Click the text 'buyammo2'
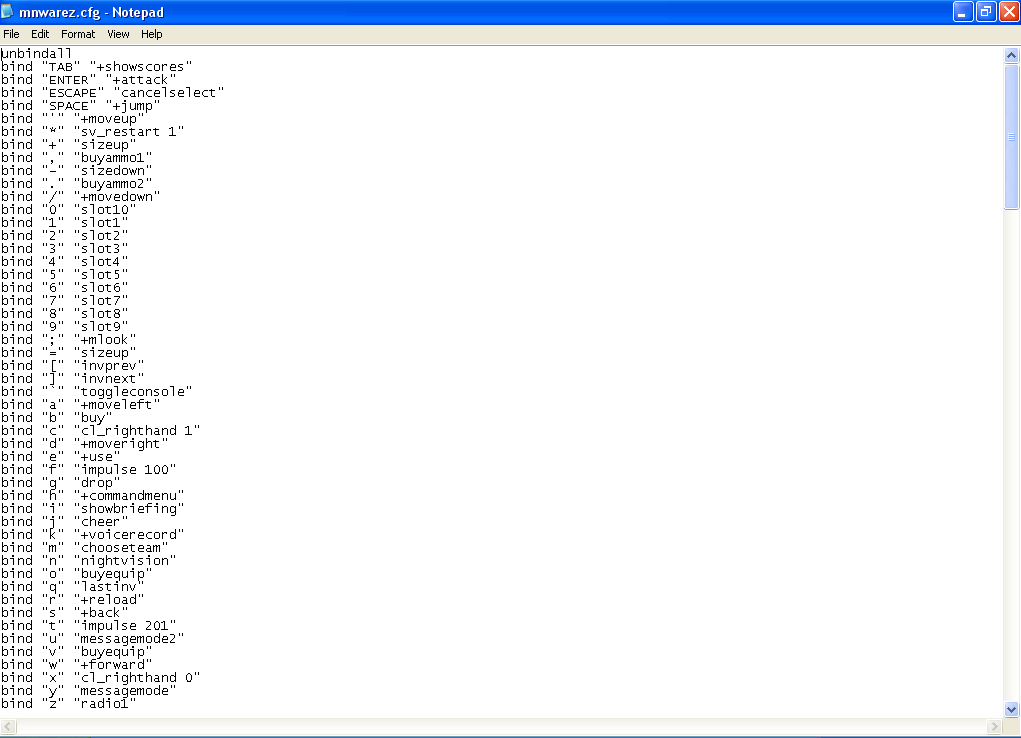This screenshot has height=738, width=1021. pos(113,184)
